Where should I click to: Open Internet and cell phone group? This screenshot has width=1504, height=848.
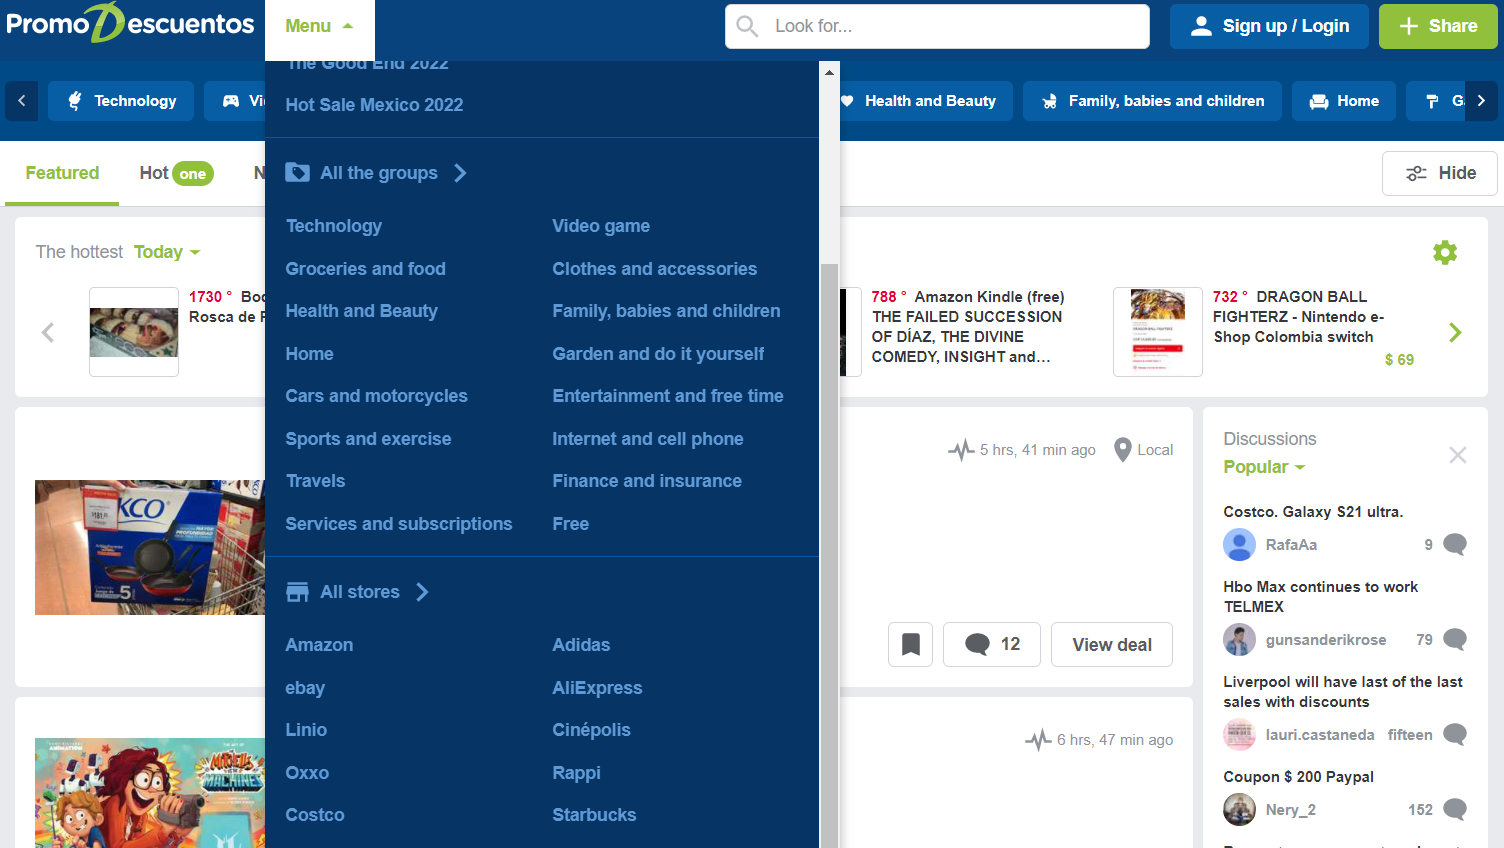[648, 439]
